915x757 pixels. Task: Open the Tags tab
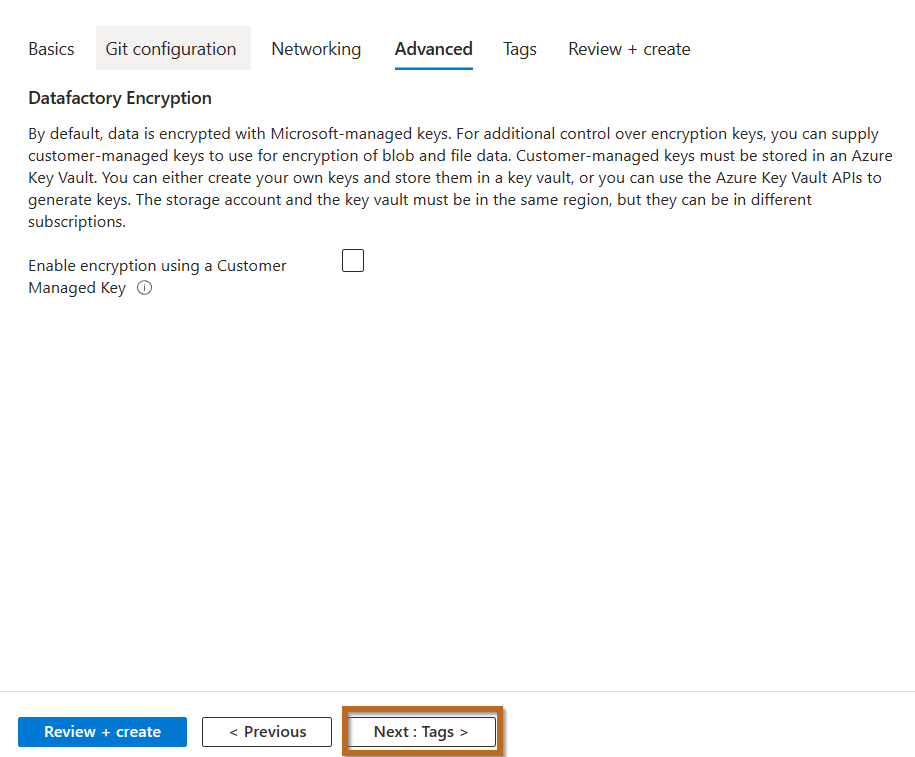(x=520, y=49)
